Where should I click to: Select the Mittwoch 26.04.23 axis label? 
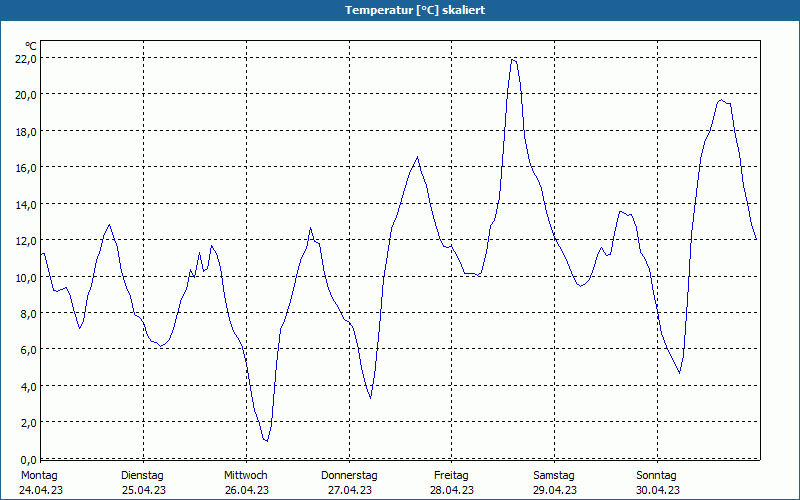246,483
